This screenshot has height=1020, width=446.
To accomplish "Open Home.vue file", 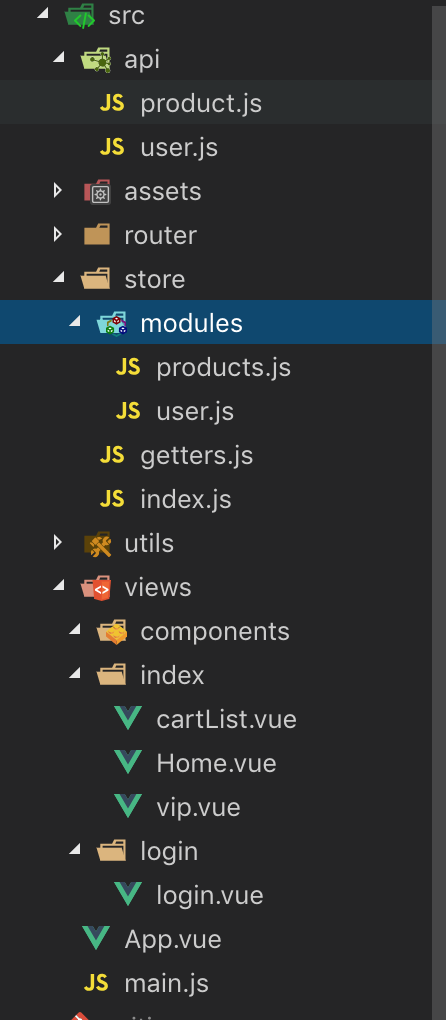I will [x=216, y=763].
